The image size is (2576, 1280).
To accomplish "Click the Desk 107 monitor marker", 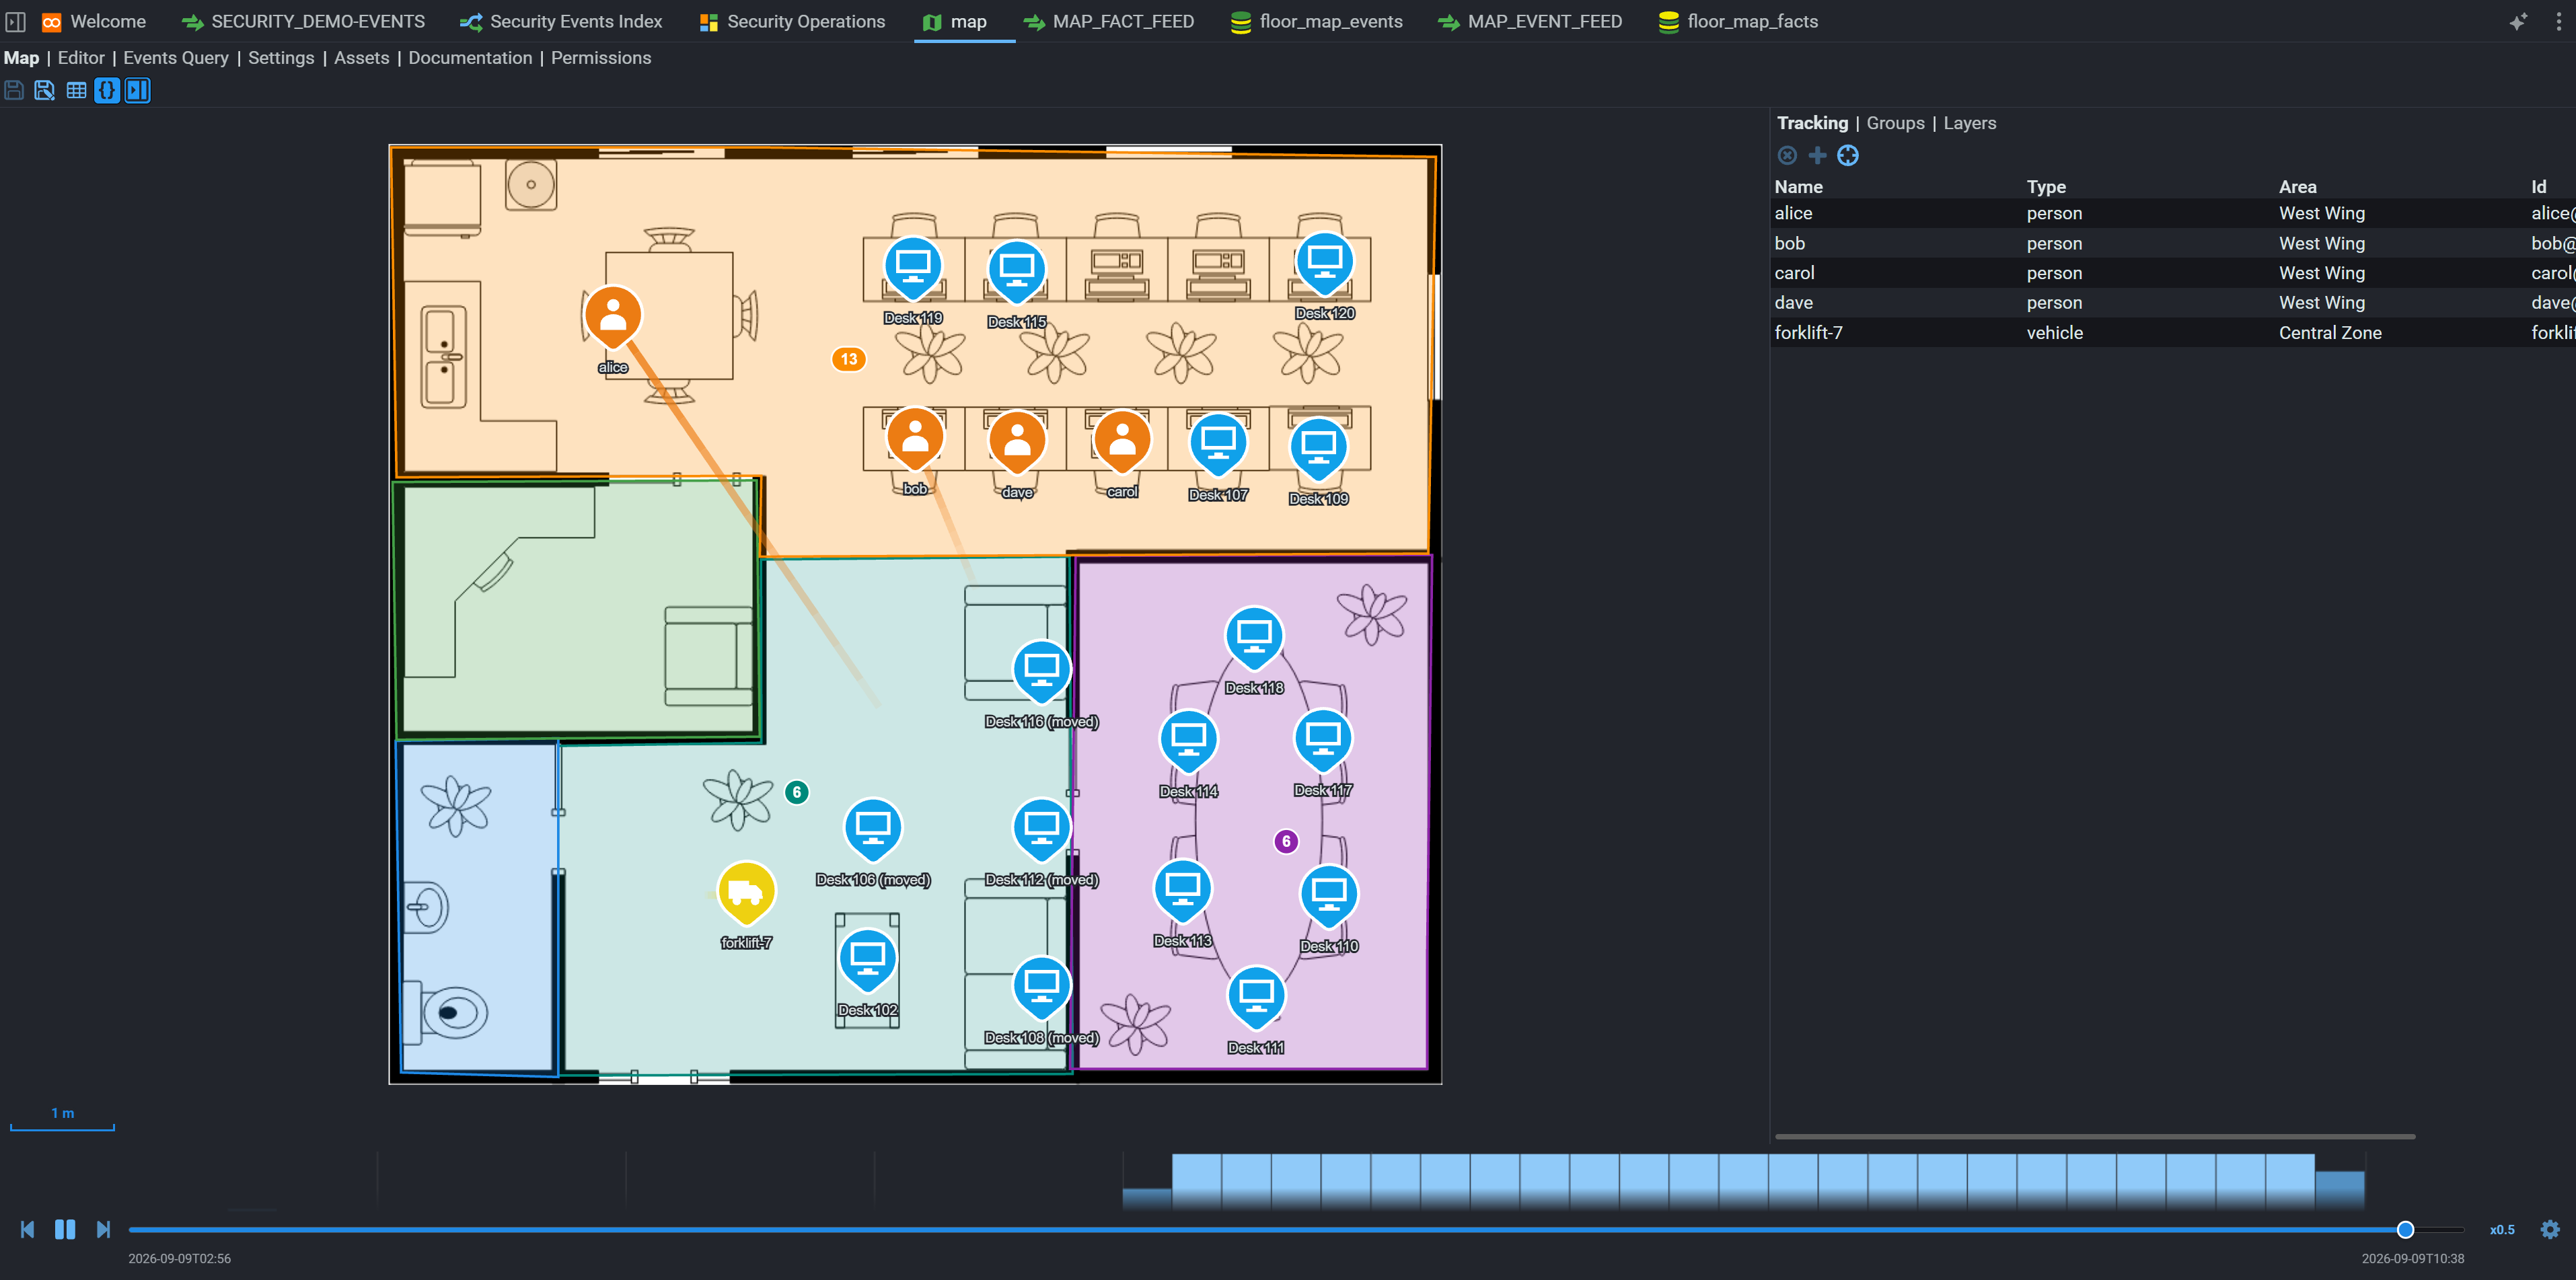I will tap(1218, 445).
